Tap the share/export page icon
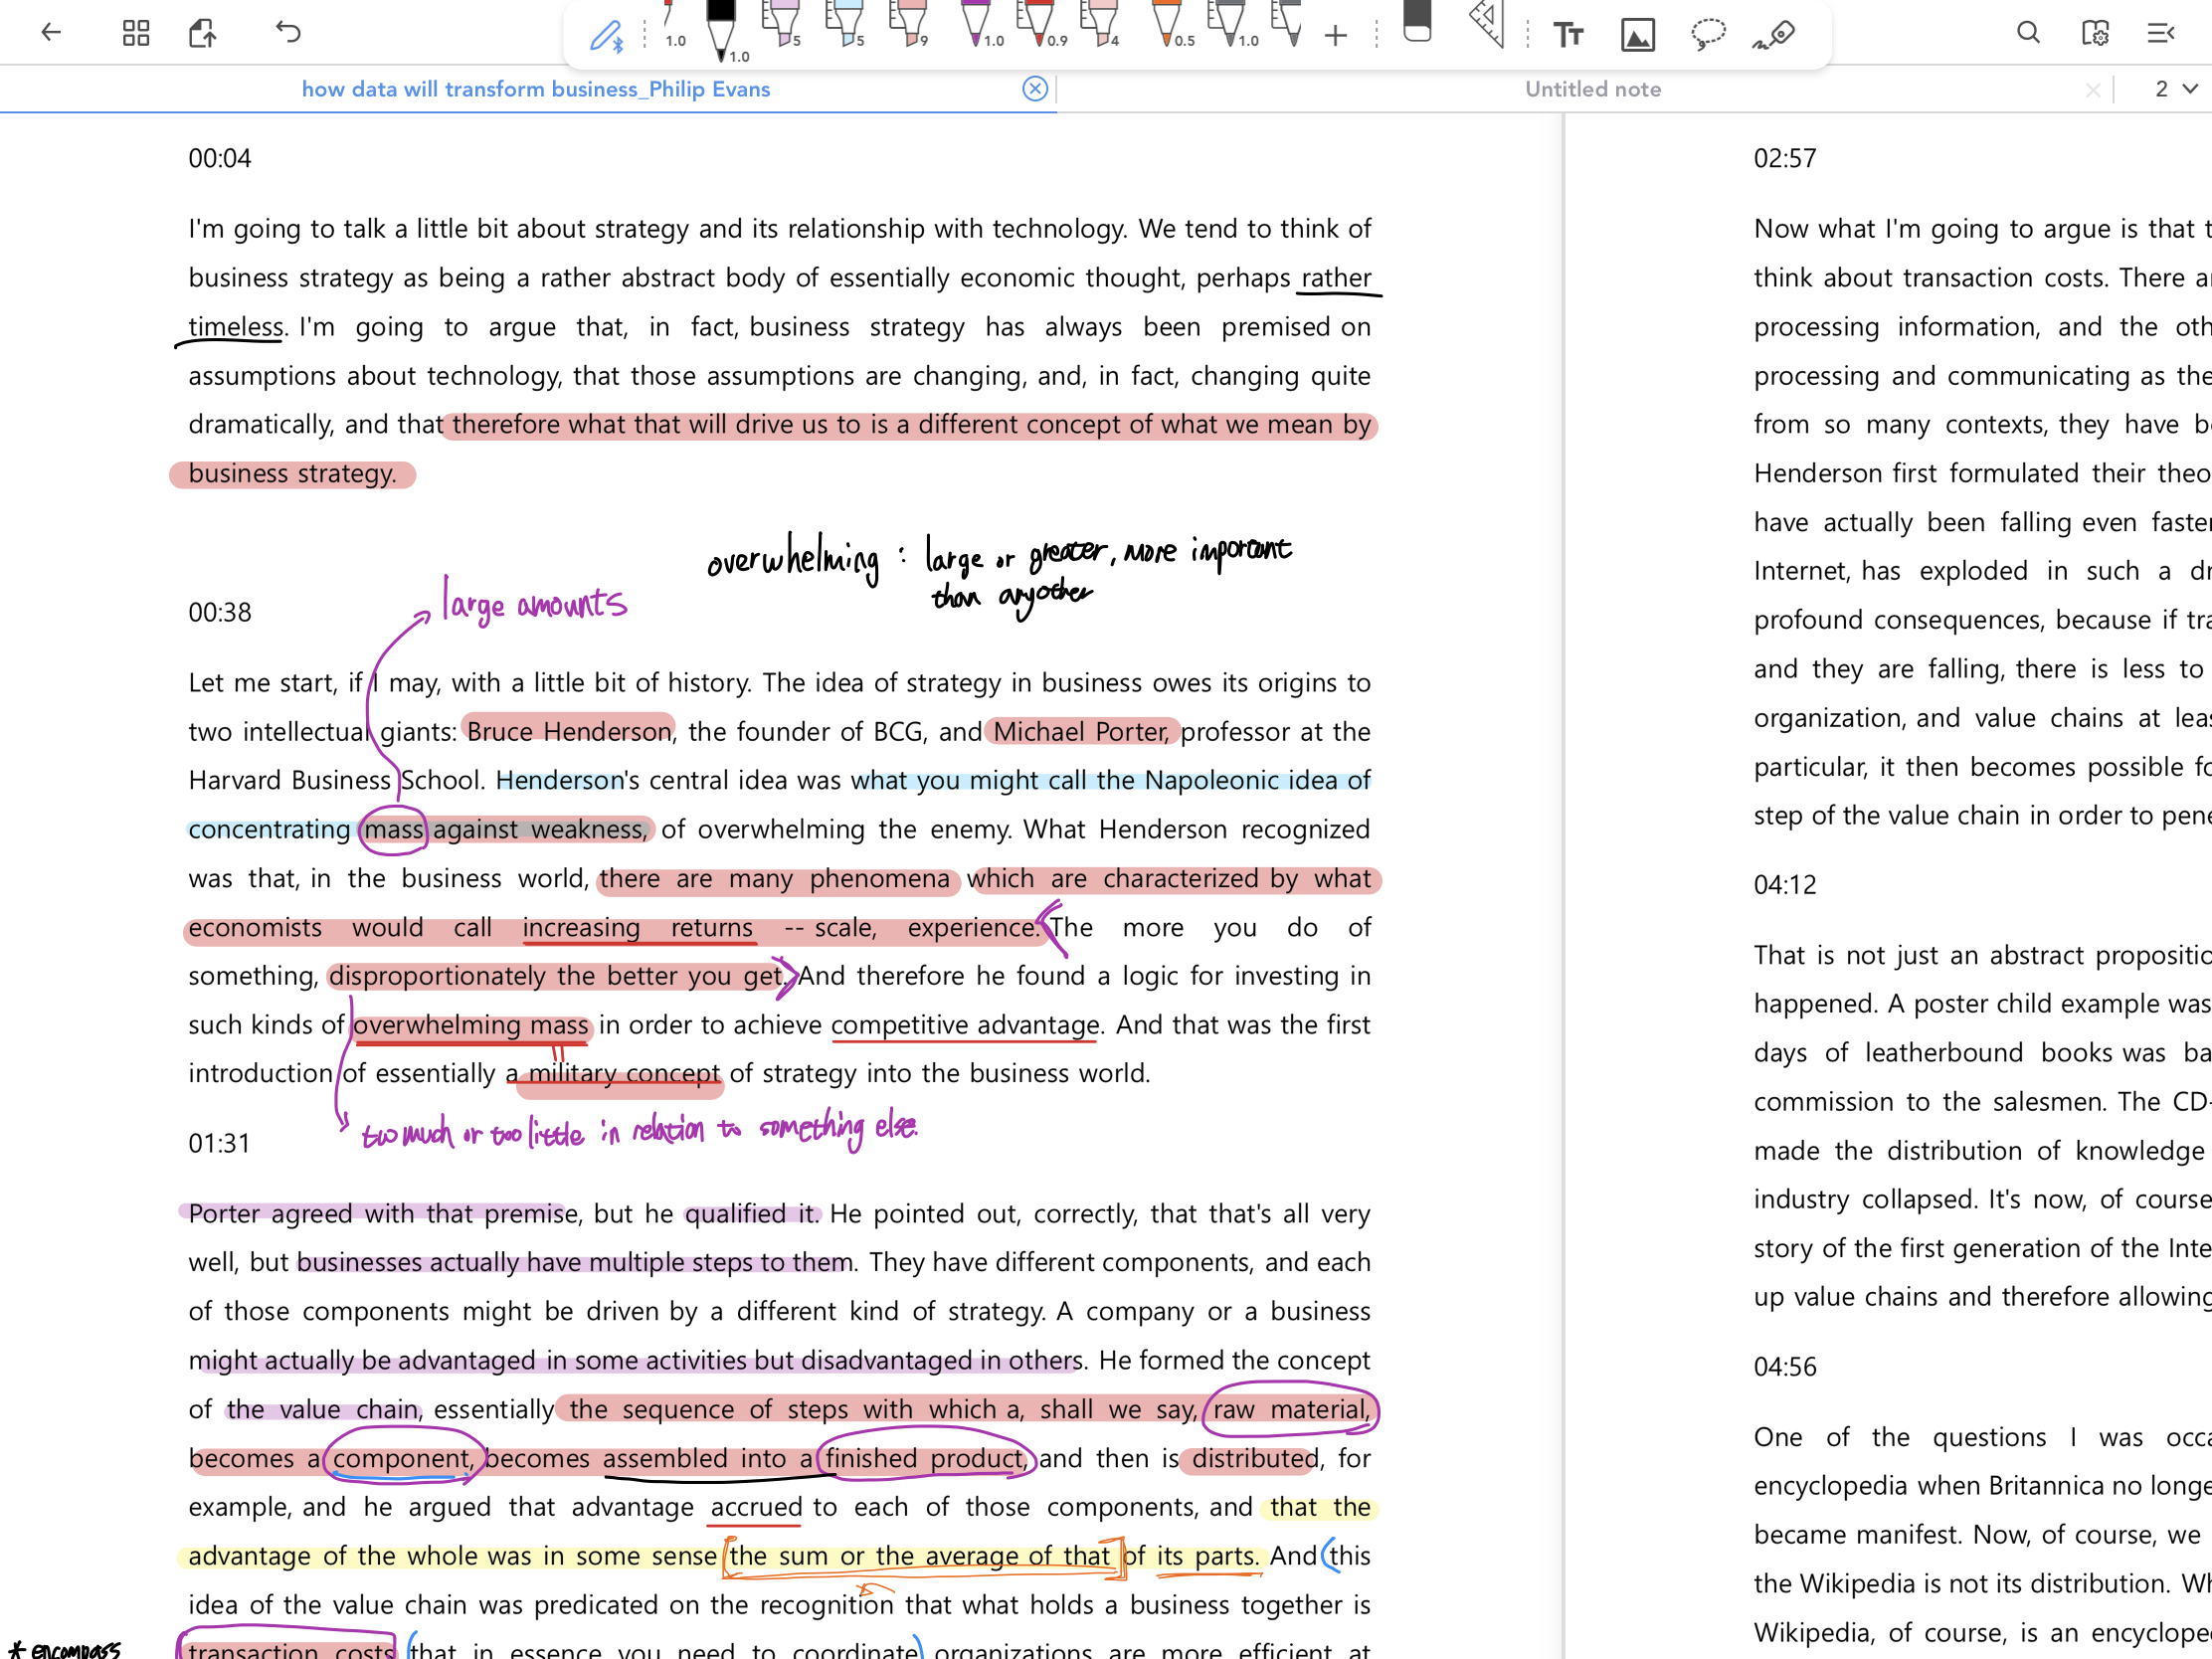This screenshot has height=1659, width=2212. tap(203, 33)
